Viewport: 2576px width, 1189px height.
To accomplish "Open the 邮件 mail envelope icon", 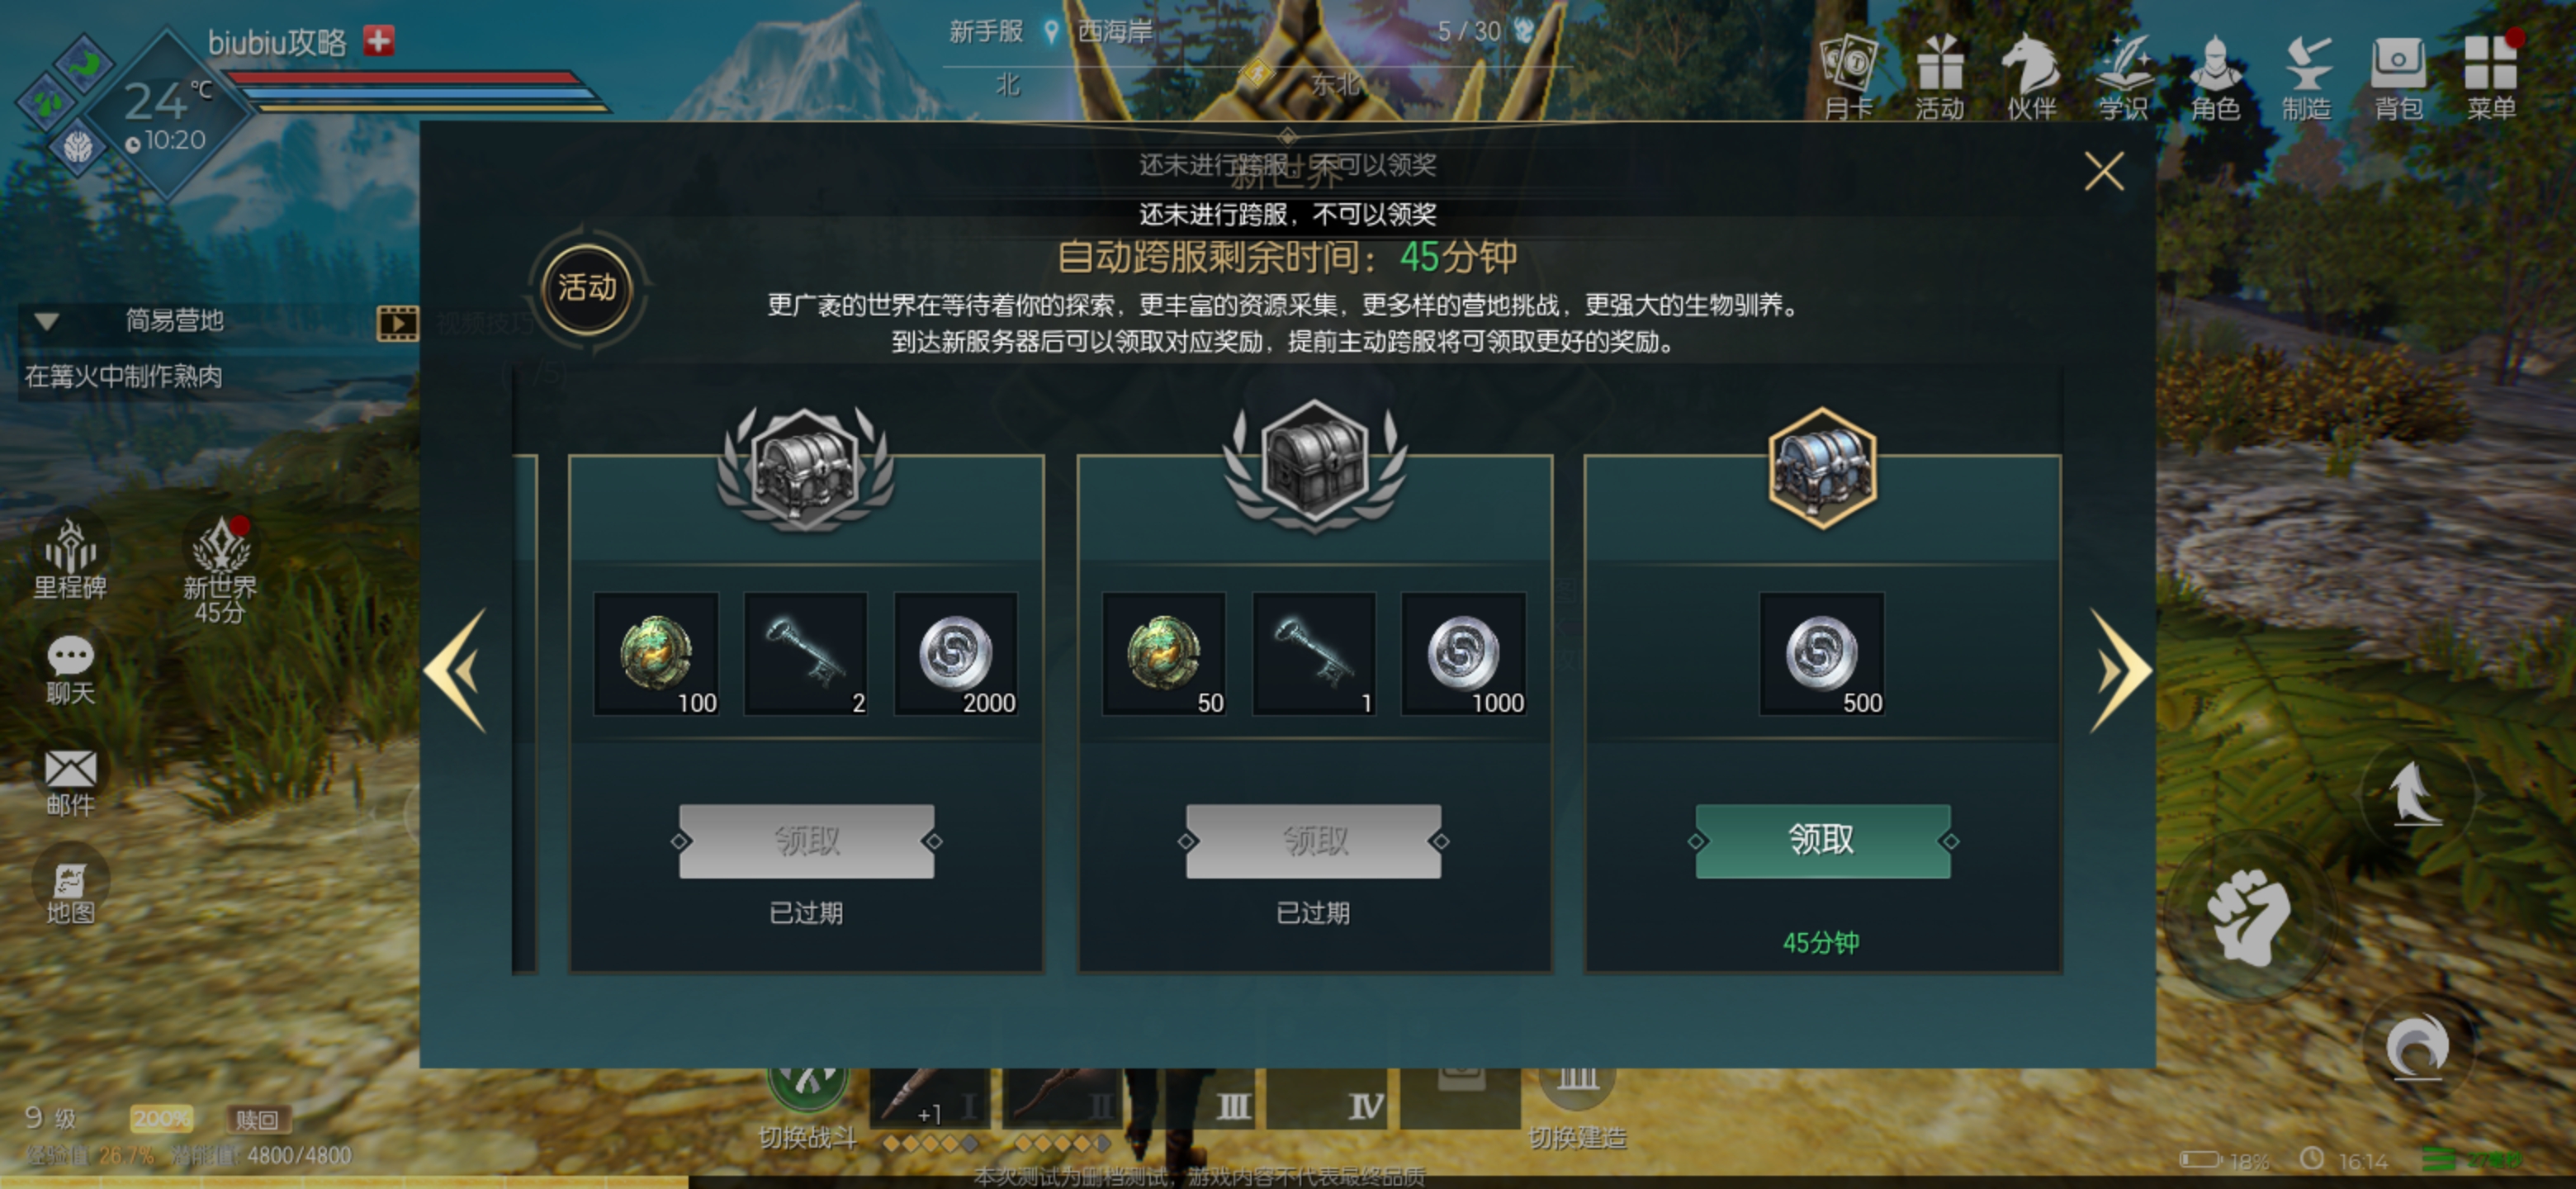I will 70,782.
